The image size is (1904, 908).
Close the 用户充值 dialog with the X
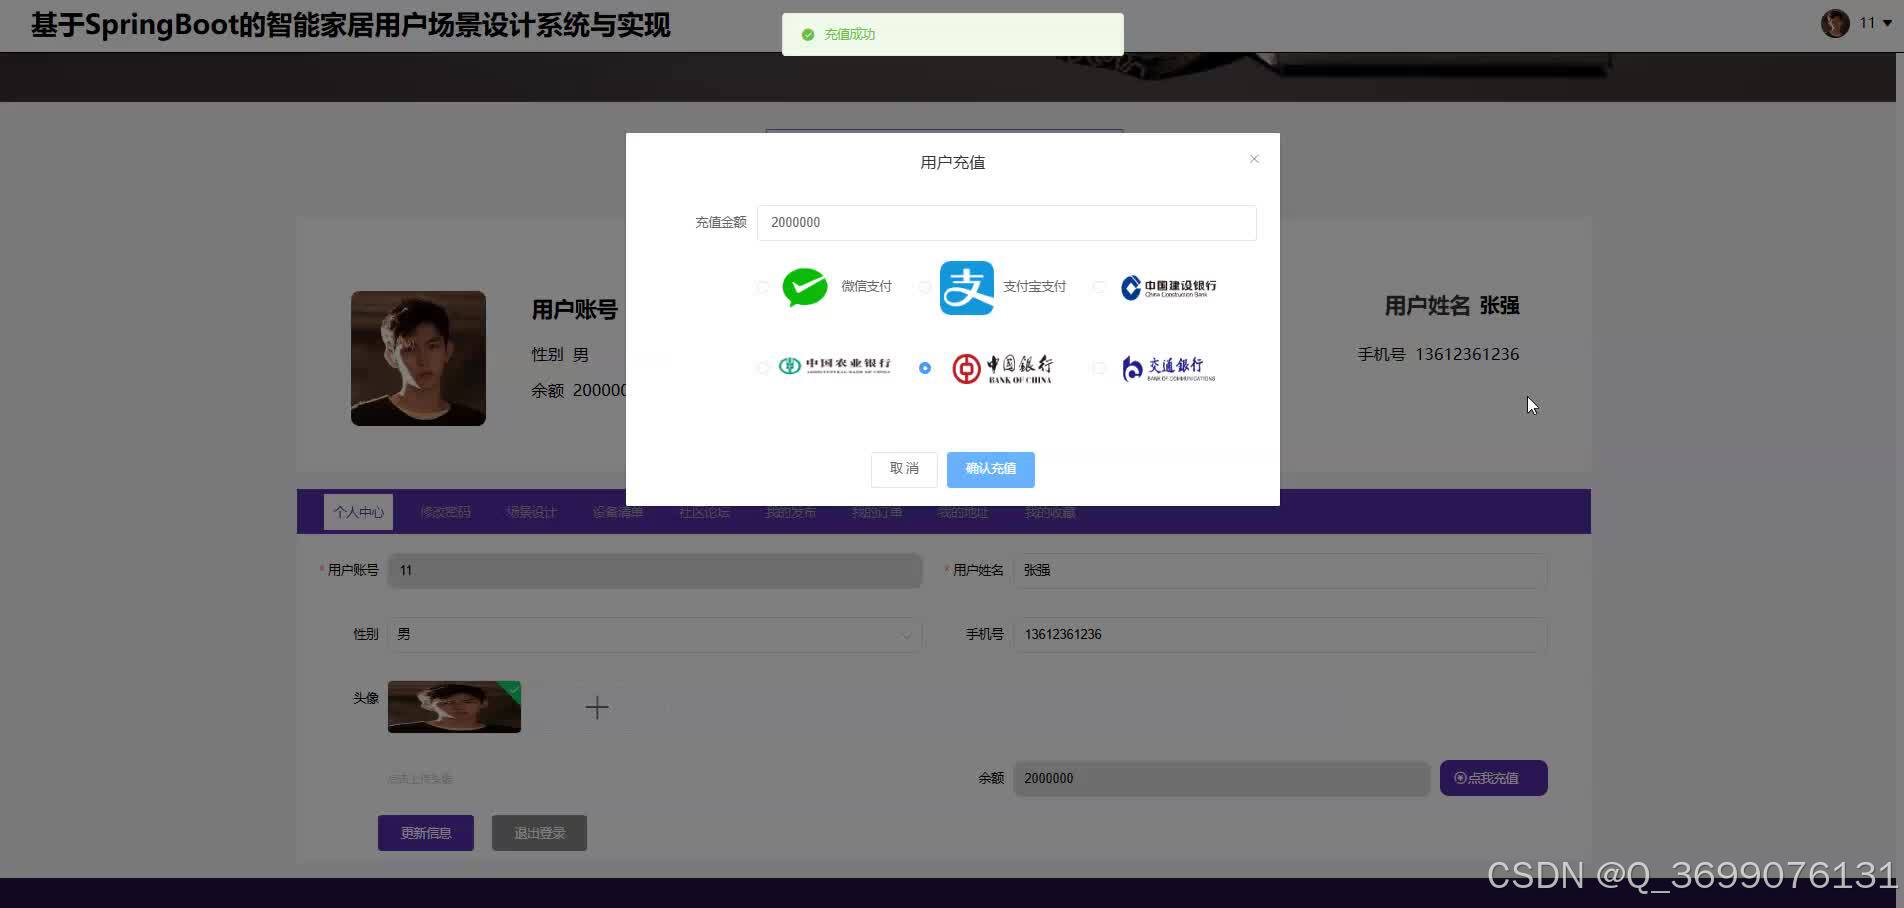1254,159
